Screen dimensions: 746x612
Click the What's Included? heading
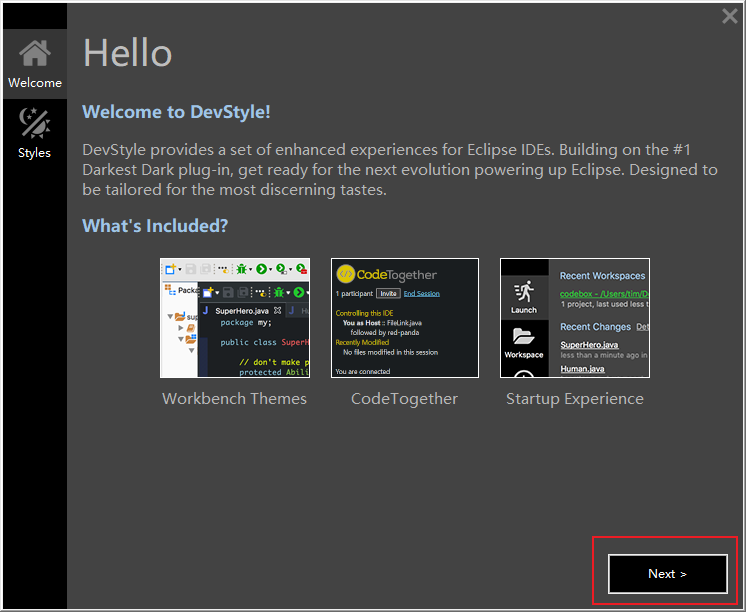(x=155, y=226)
